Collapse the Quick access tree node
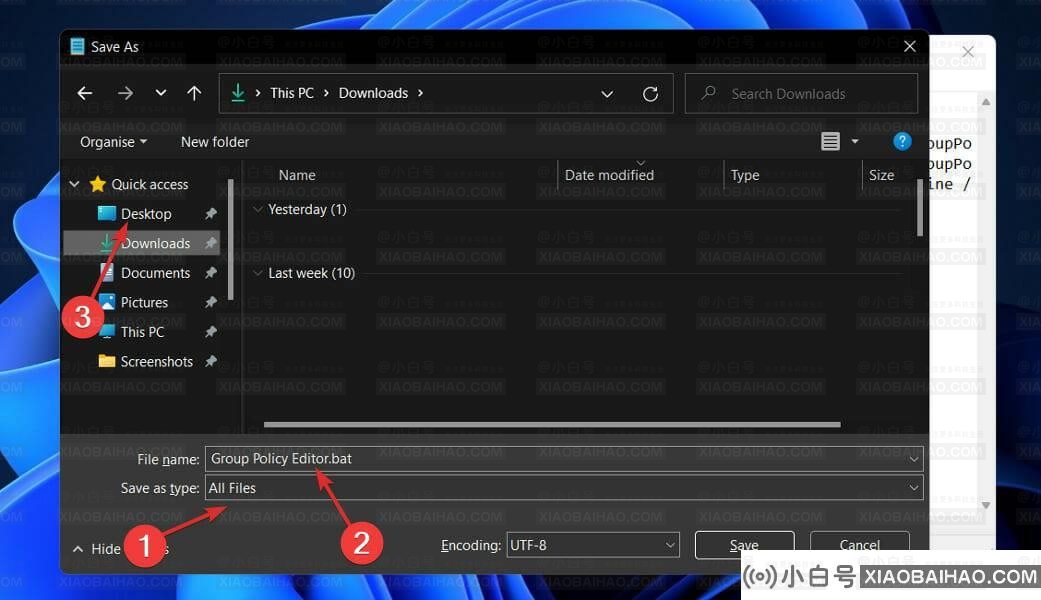 (x=74, y=184)
